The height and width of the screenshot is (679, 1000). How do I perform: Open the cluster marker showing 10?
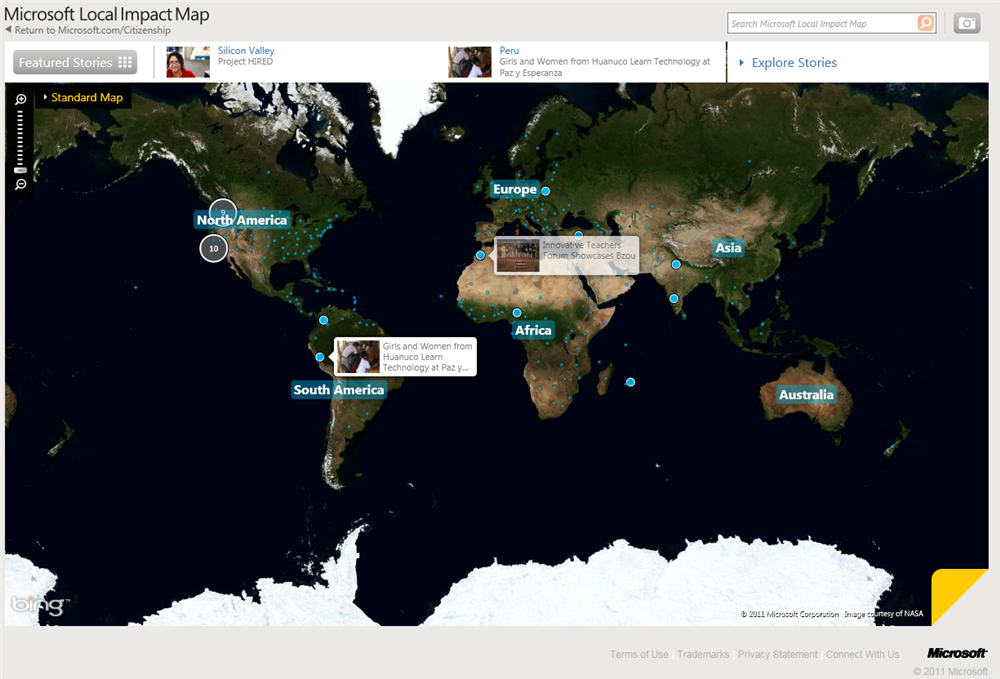214,249
